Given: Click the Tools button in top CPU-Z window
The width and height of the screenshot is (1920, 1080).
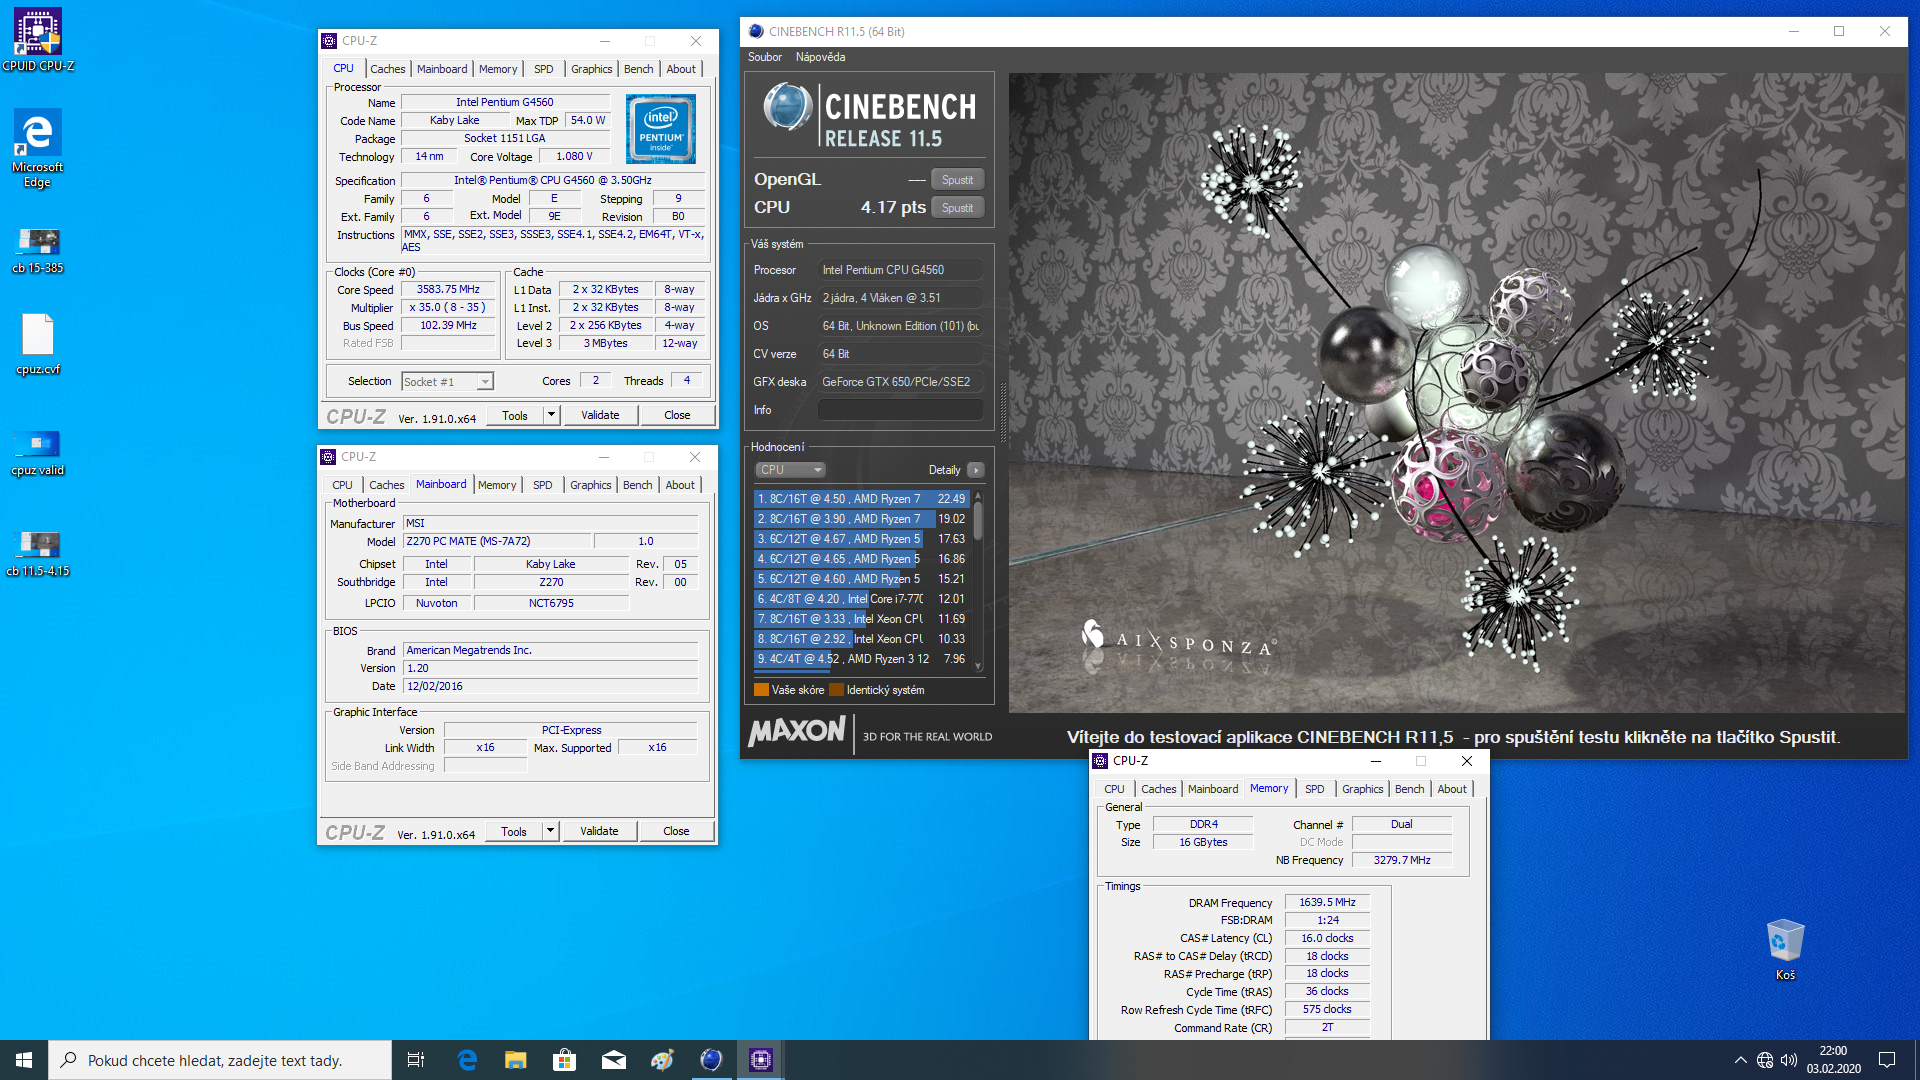Looking at the screenshot, I should coord(515,415).
